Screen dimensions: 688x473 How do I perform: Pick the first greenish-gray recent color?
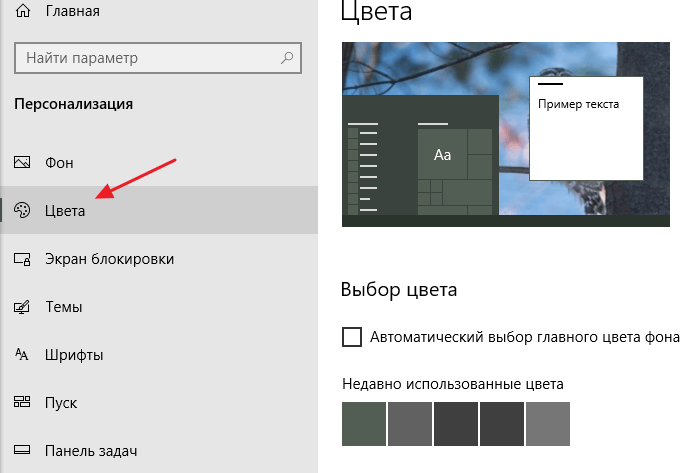point(364,424)
